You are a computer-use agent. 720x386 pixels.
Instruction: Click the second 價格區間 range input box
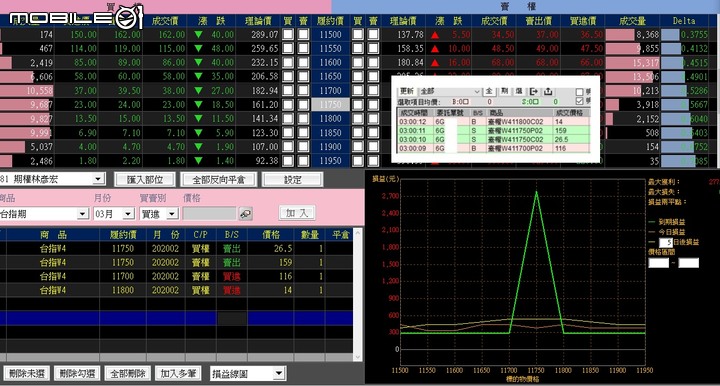pos(688,263)
